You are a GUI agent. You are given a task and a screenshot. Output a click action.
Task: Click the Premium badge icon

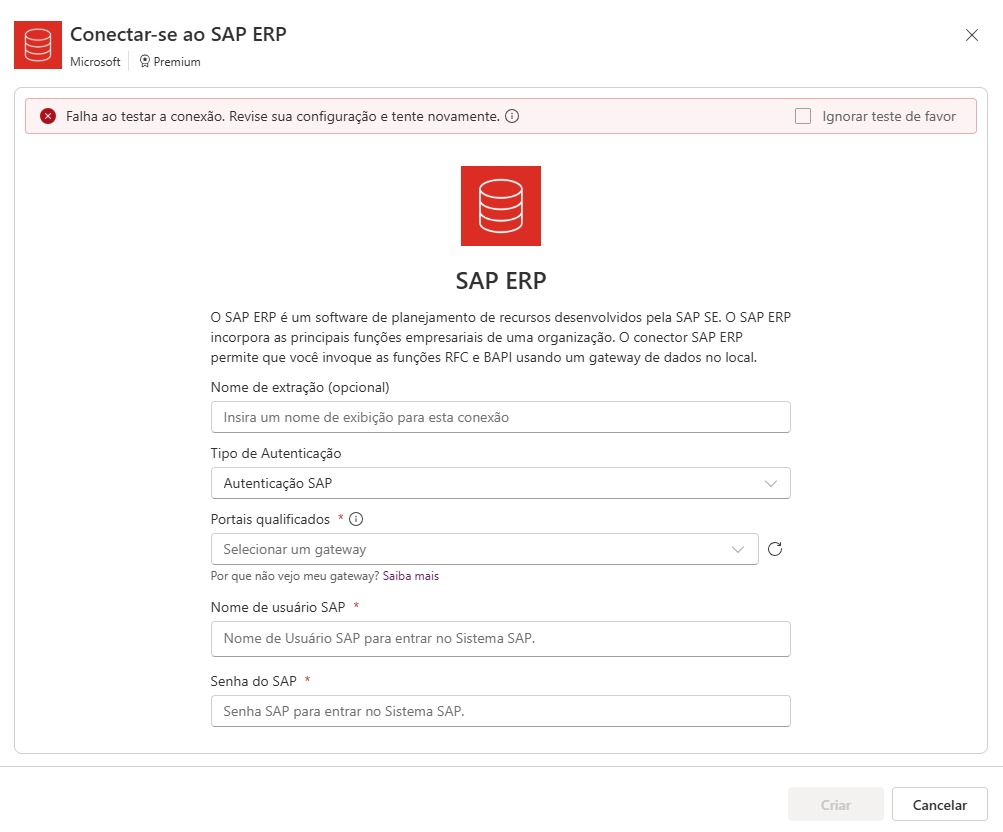point(145,61)
